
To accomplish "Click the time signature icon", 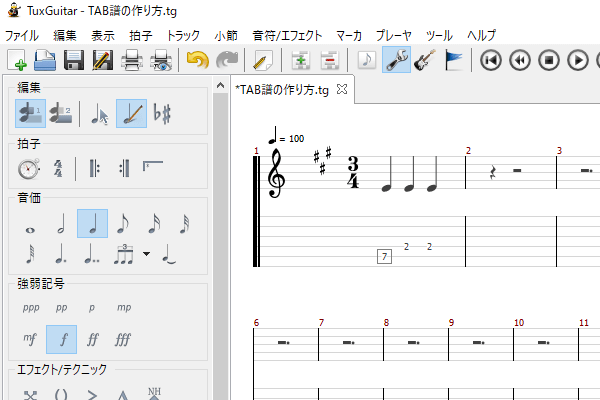I will 60,169.
